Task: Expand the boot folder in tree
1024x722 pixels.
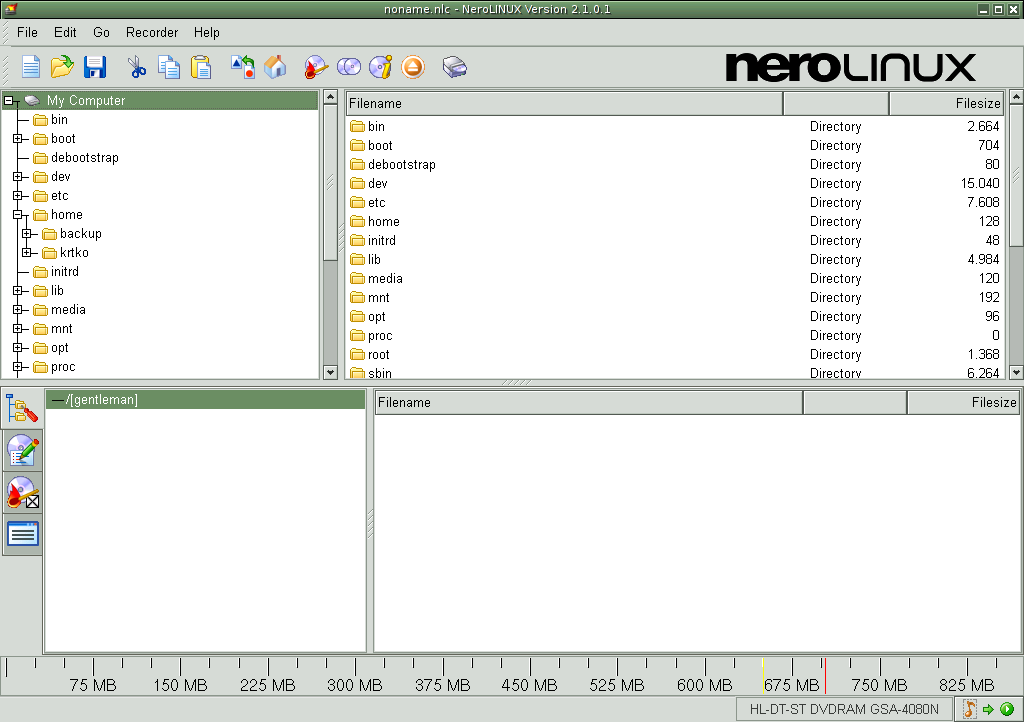Action: point(18,139)
